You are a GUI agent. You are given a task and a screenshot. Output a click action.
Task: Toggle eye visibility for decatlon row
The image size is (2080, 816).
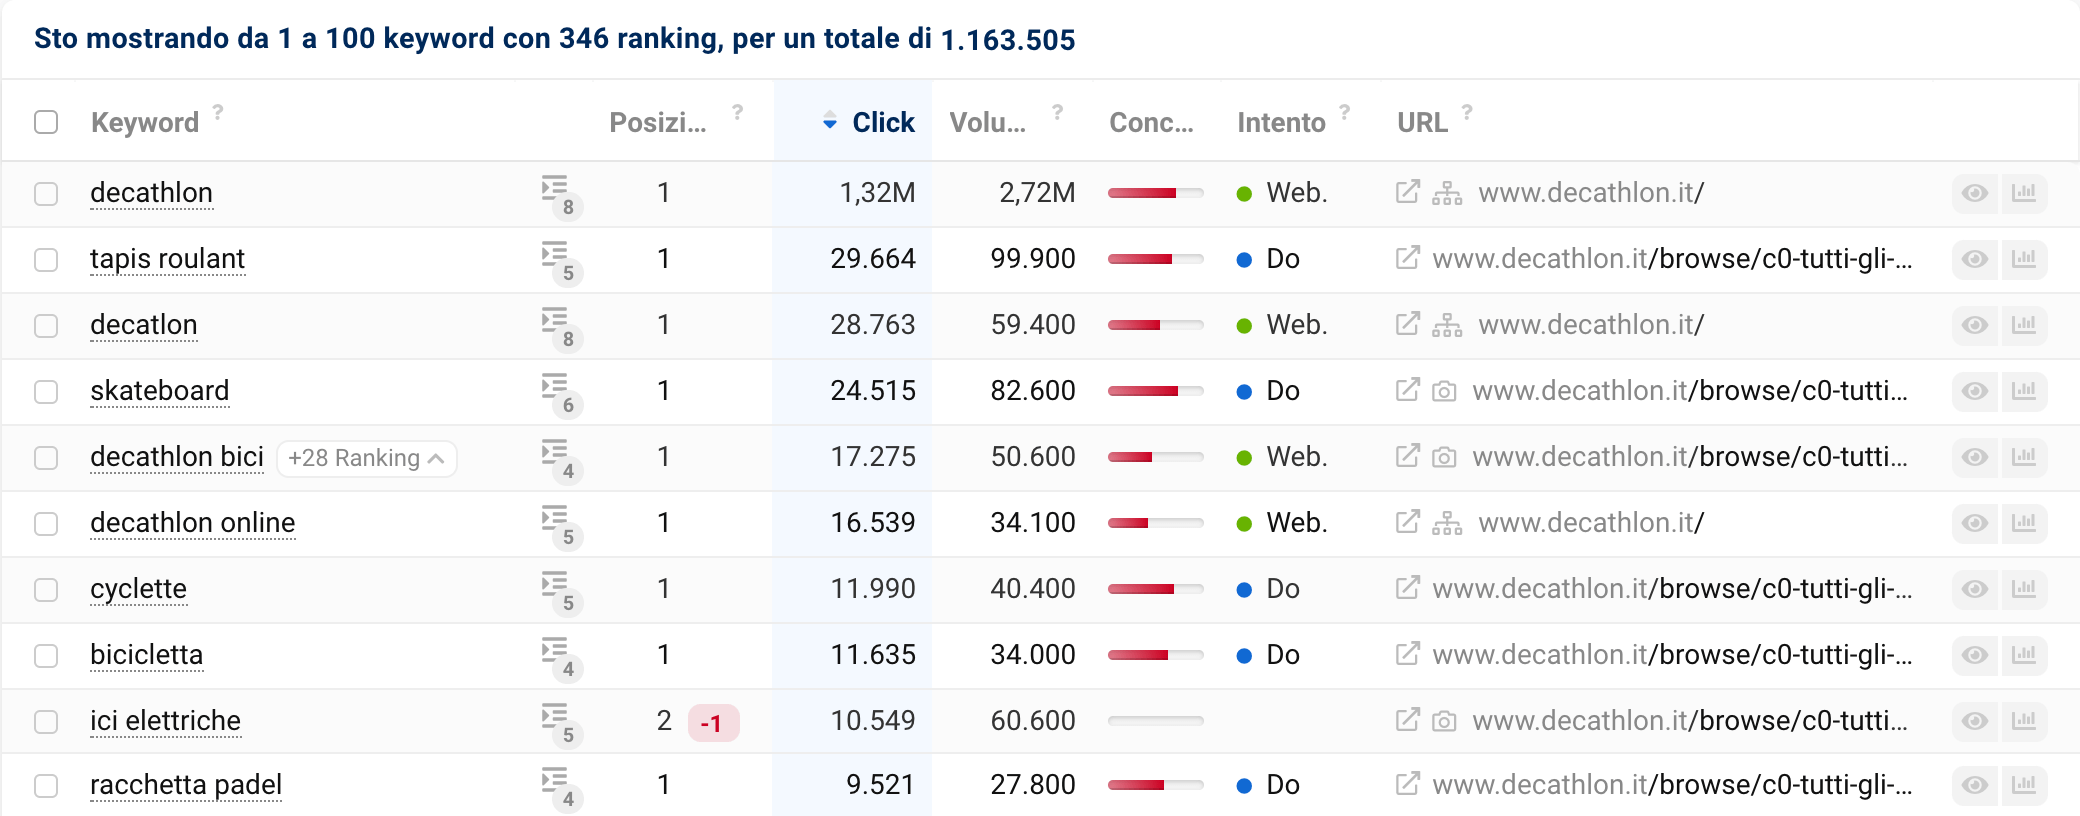tap(1975, 325)
